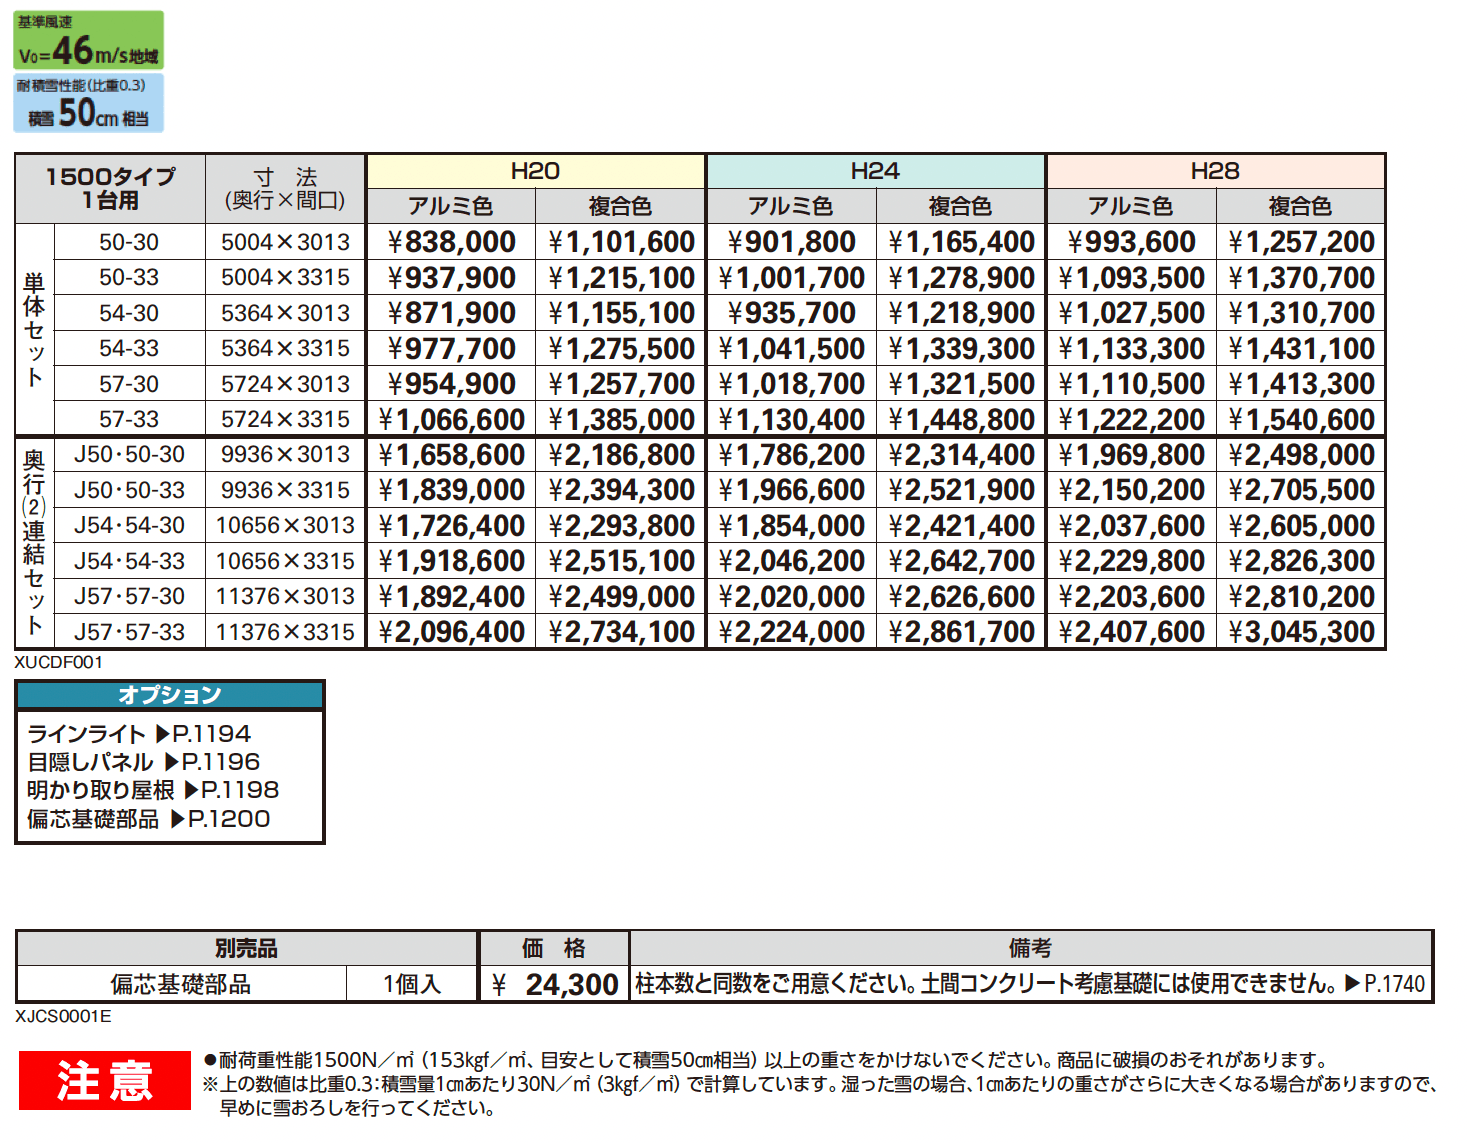Click the red 注意 warning label
This screenshot has width=1467, height=1143.
[x=103, y=1080]
